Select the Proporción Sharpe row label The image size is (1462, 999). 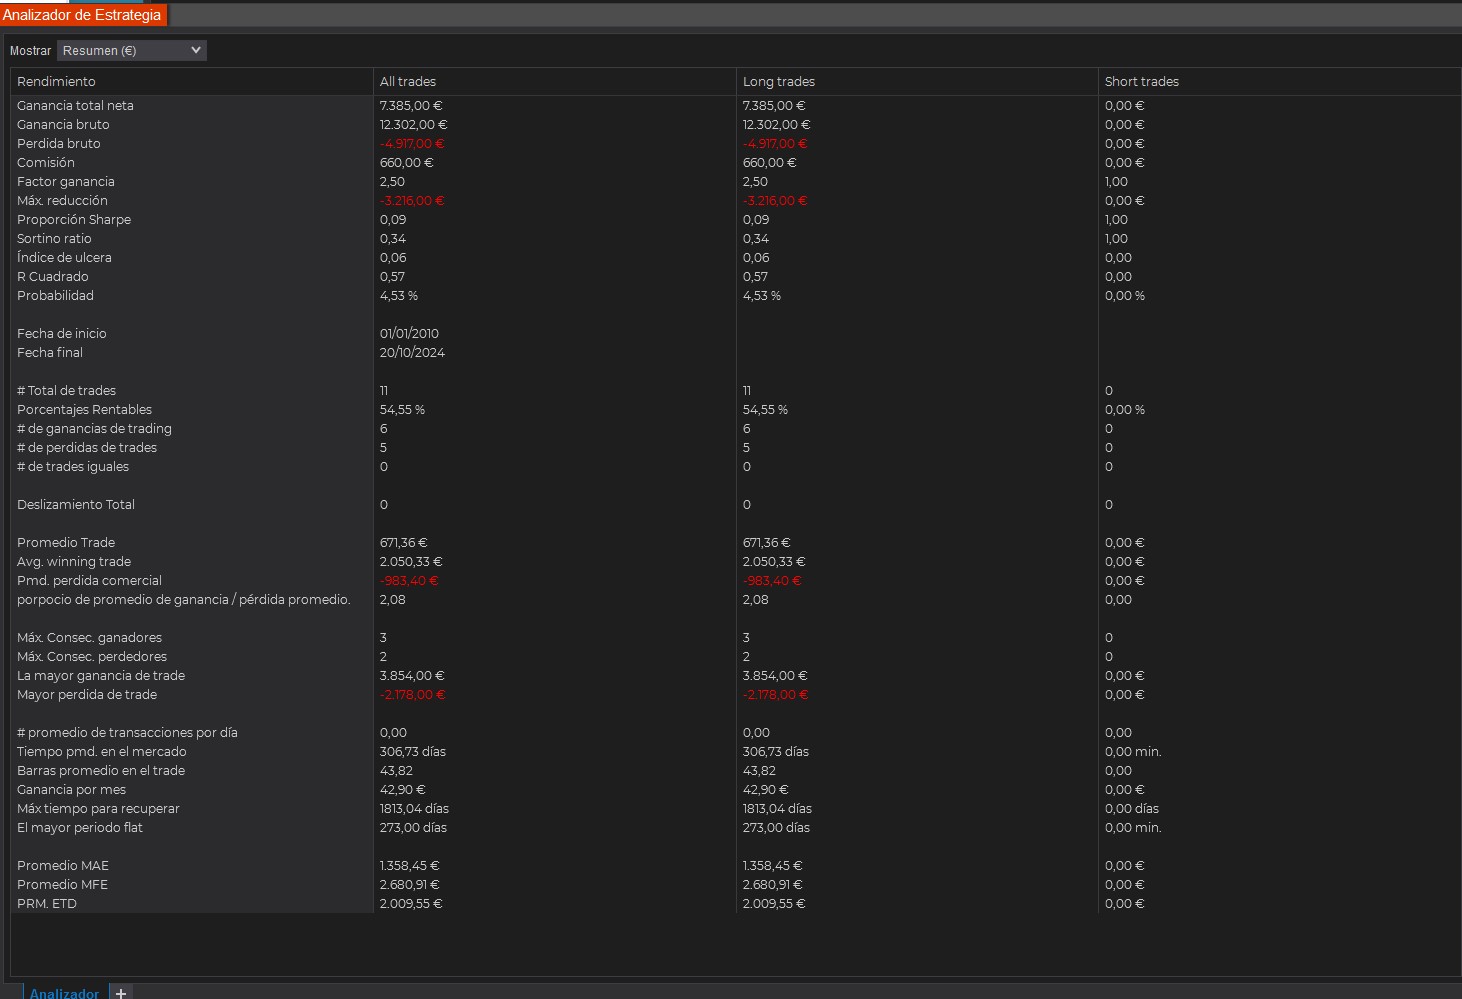74,219
